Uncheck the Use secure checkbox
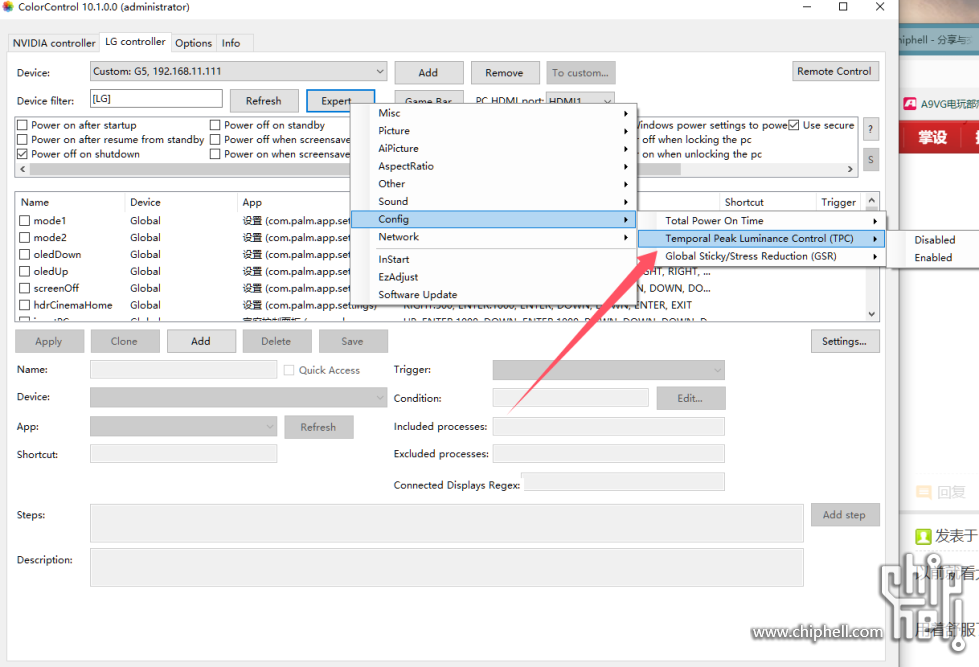Viewport: 979px width, 667px height. tap(794, 125)
